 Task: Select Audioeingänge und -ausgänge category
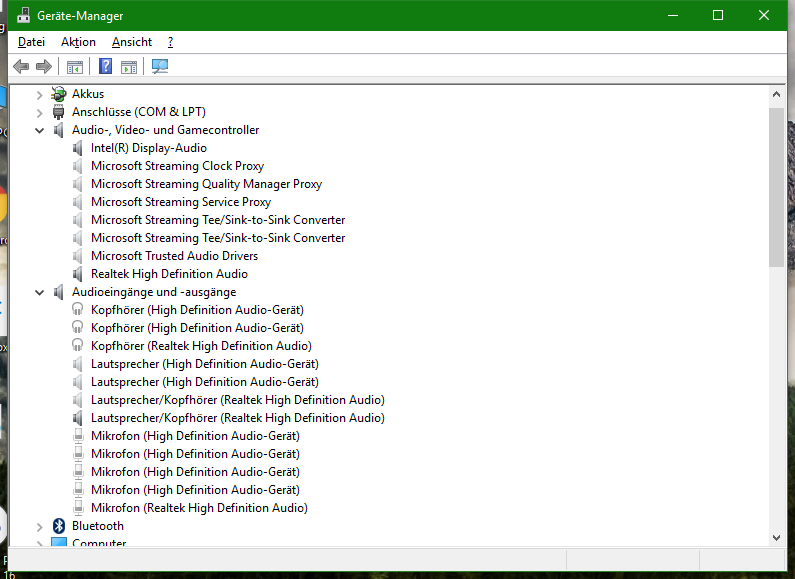click(154, 292)
